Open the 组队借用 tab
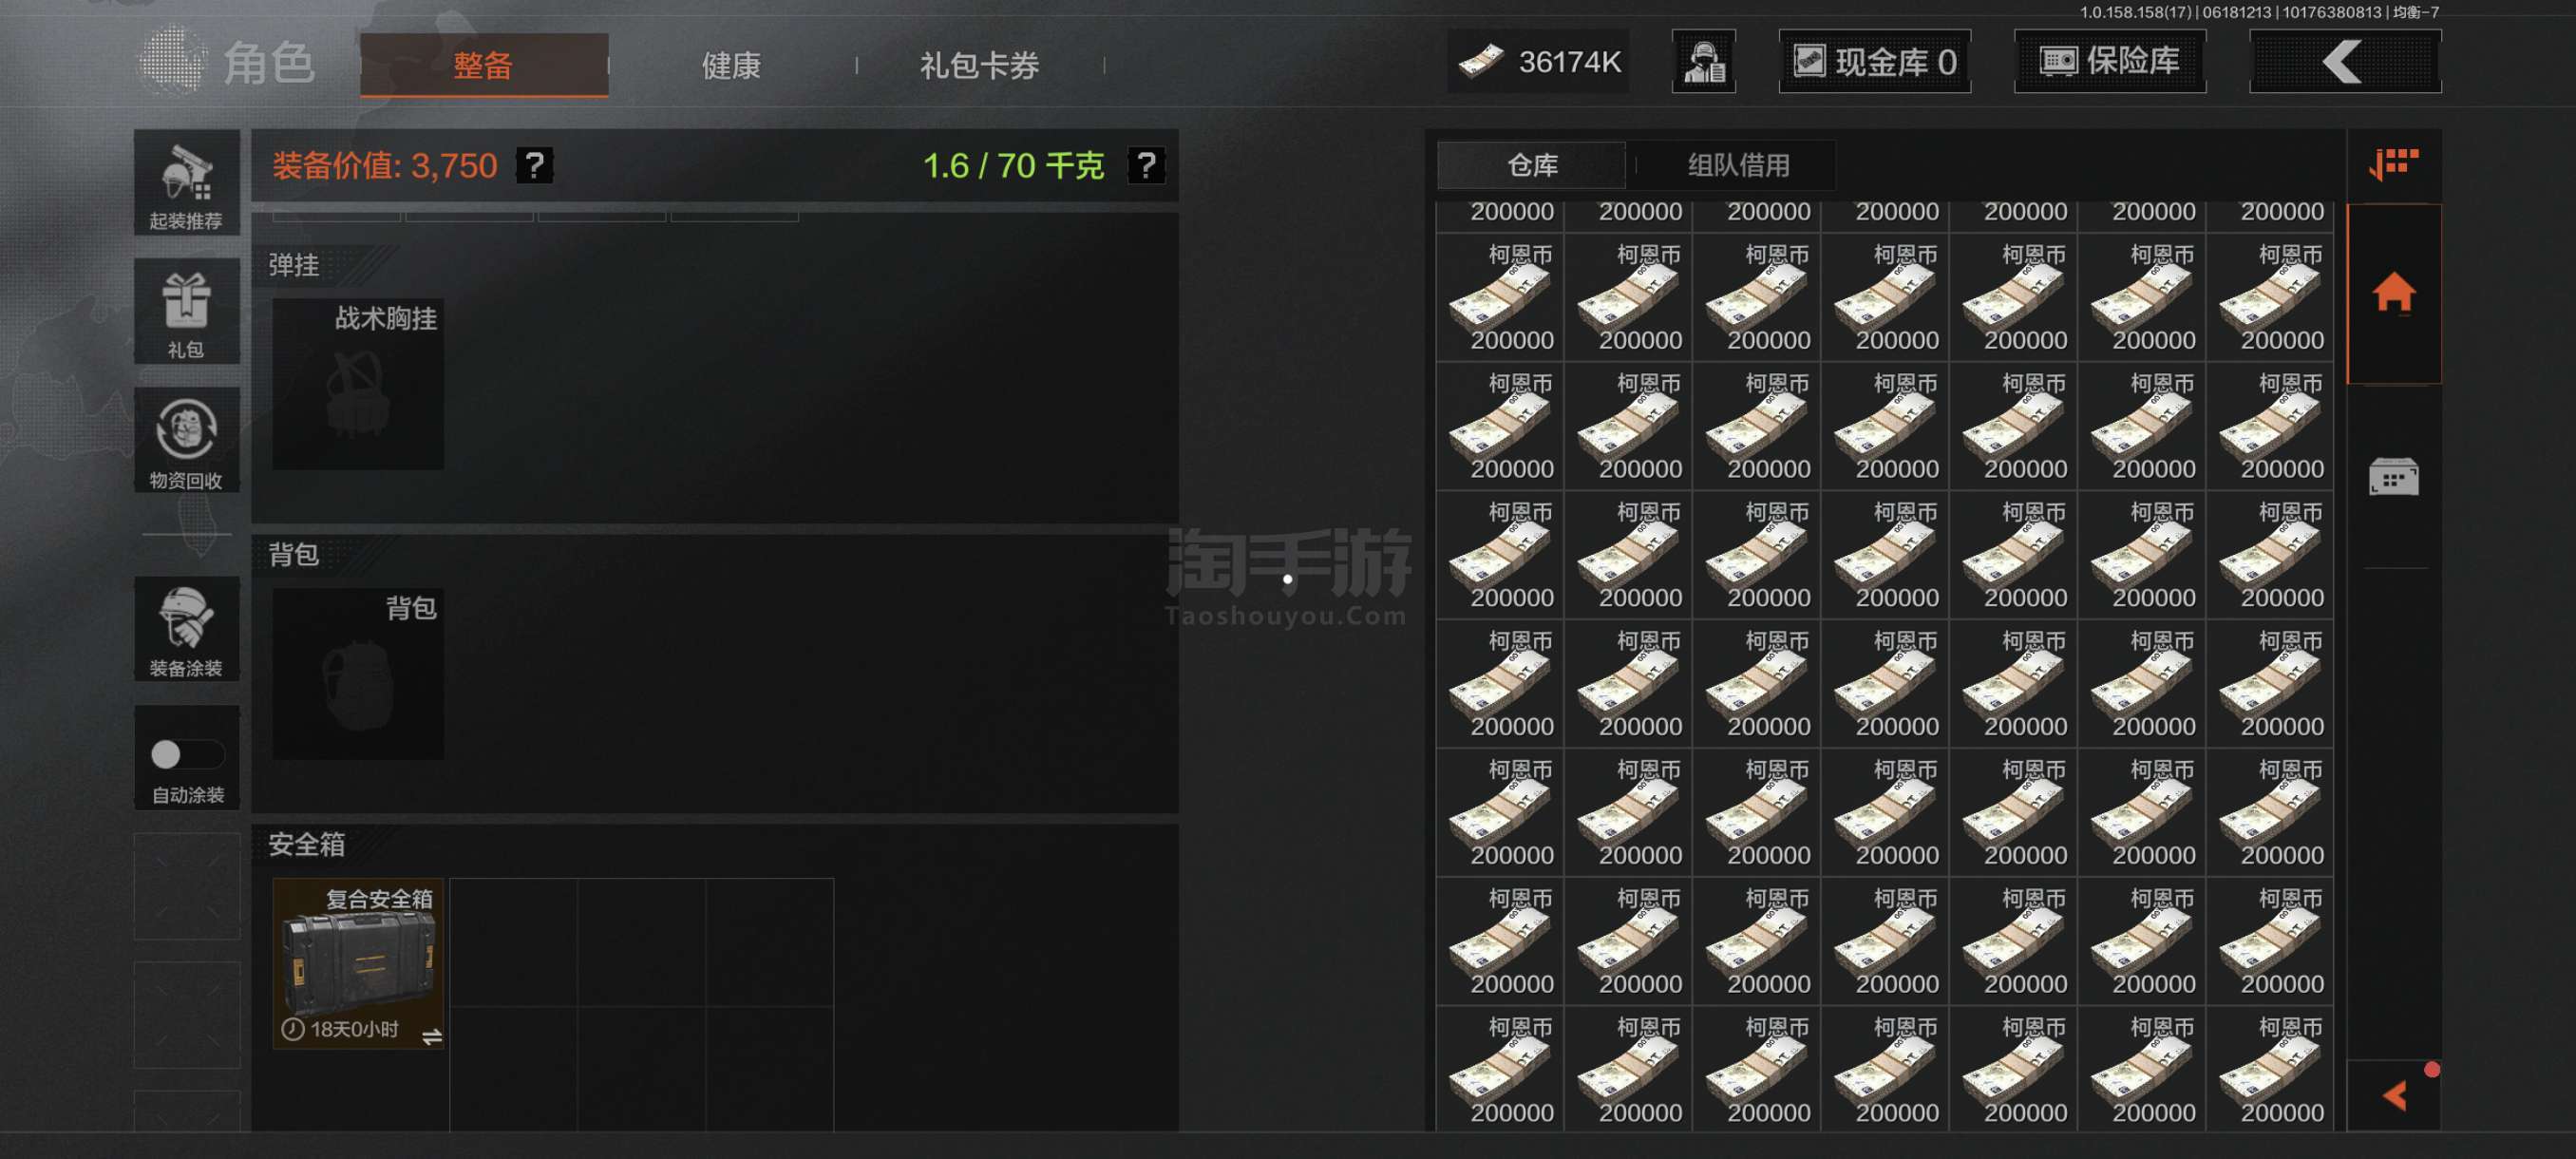The width and height of the screenshot is (2576, 1159). [x=1738, y=165]
